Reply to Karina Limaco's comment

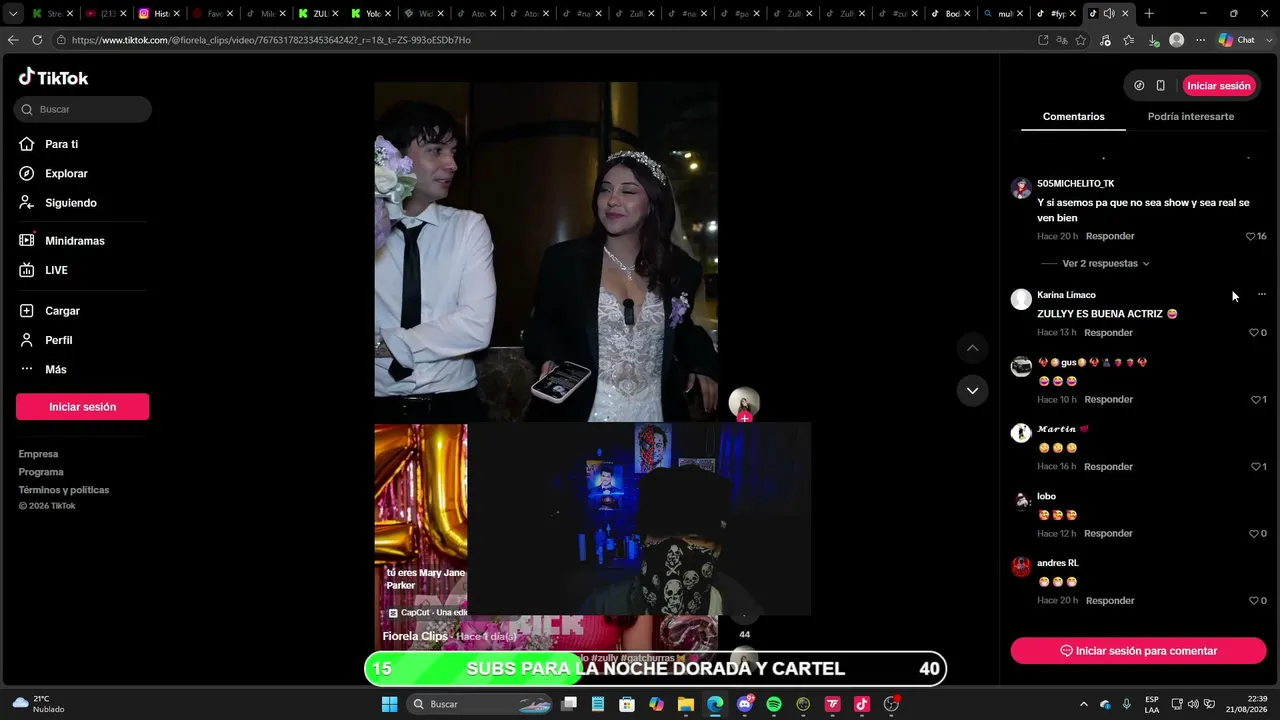click(1108, 332)
